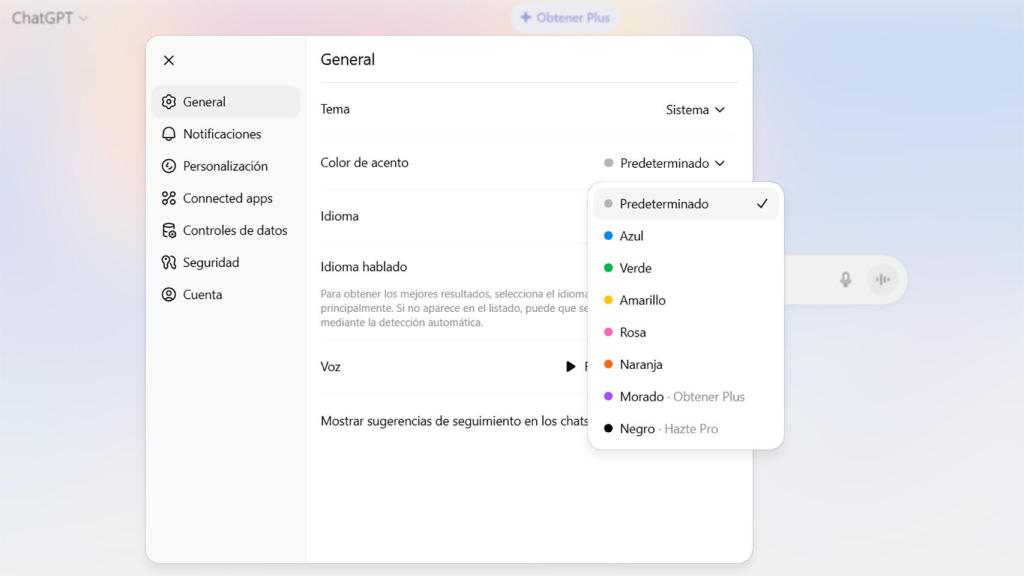Click the General gear icon

tap(169, 102)
